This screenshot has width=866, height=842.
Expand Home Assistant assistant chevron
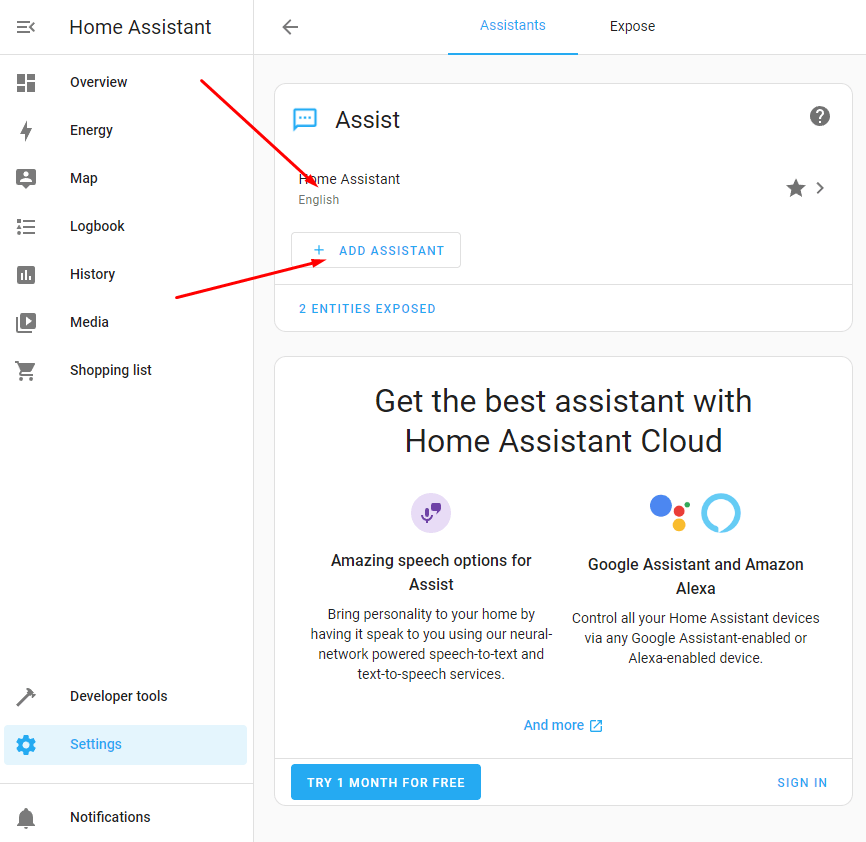click(820, 188)
